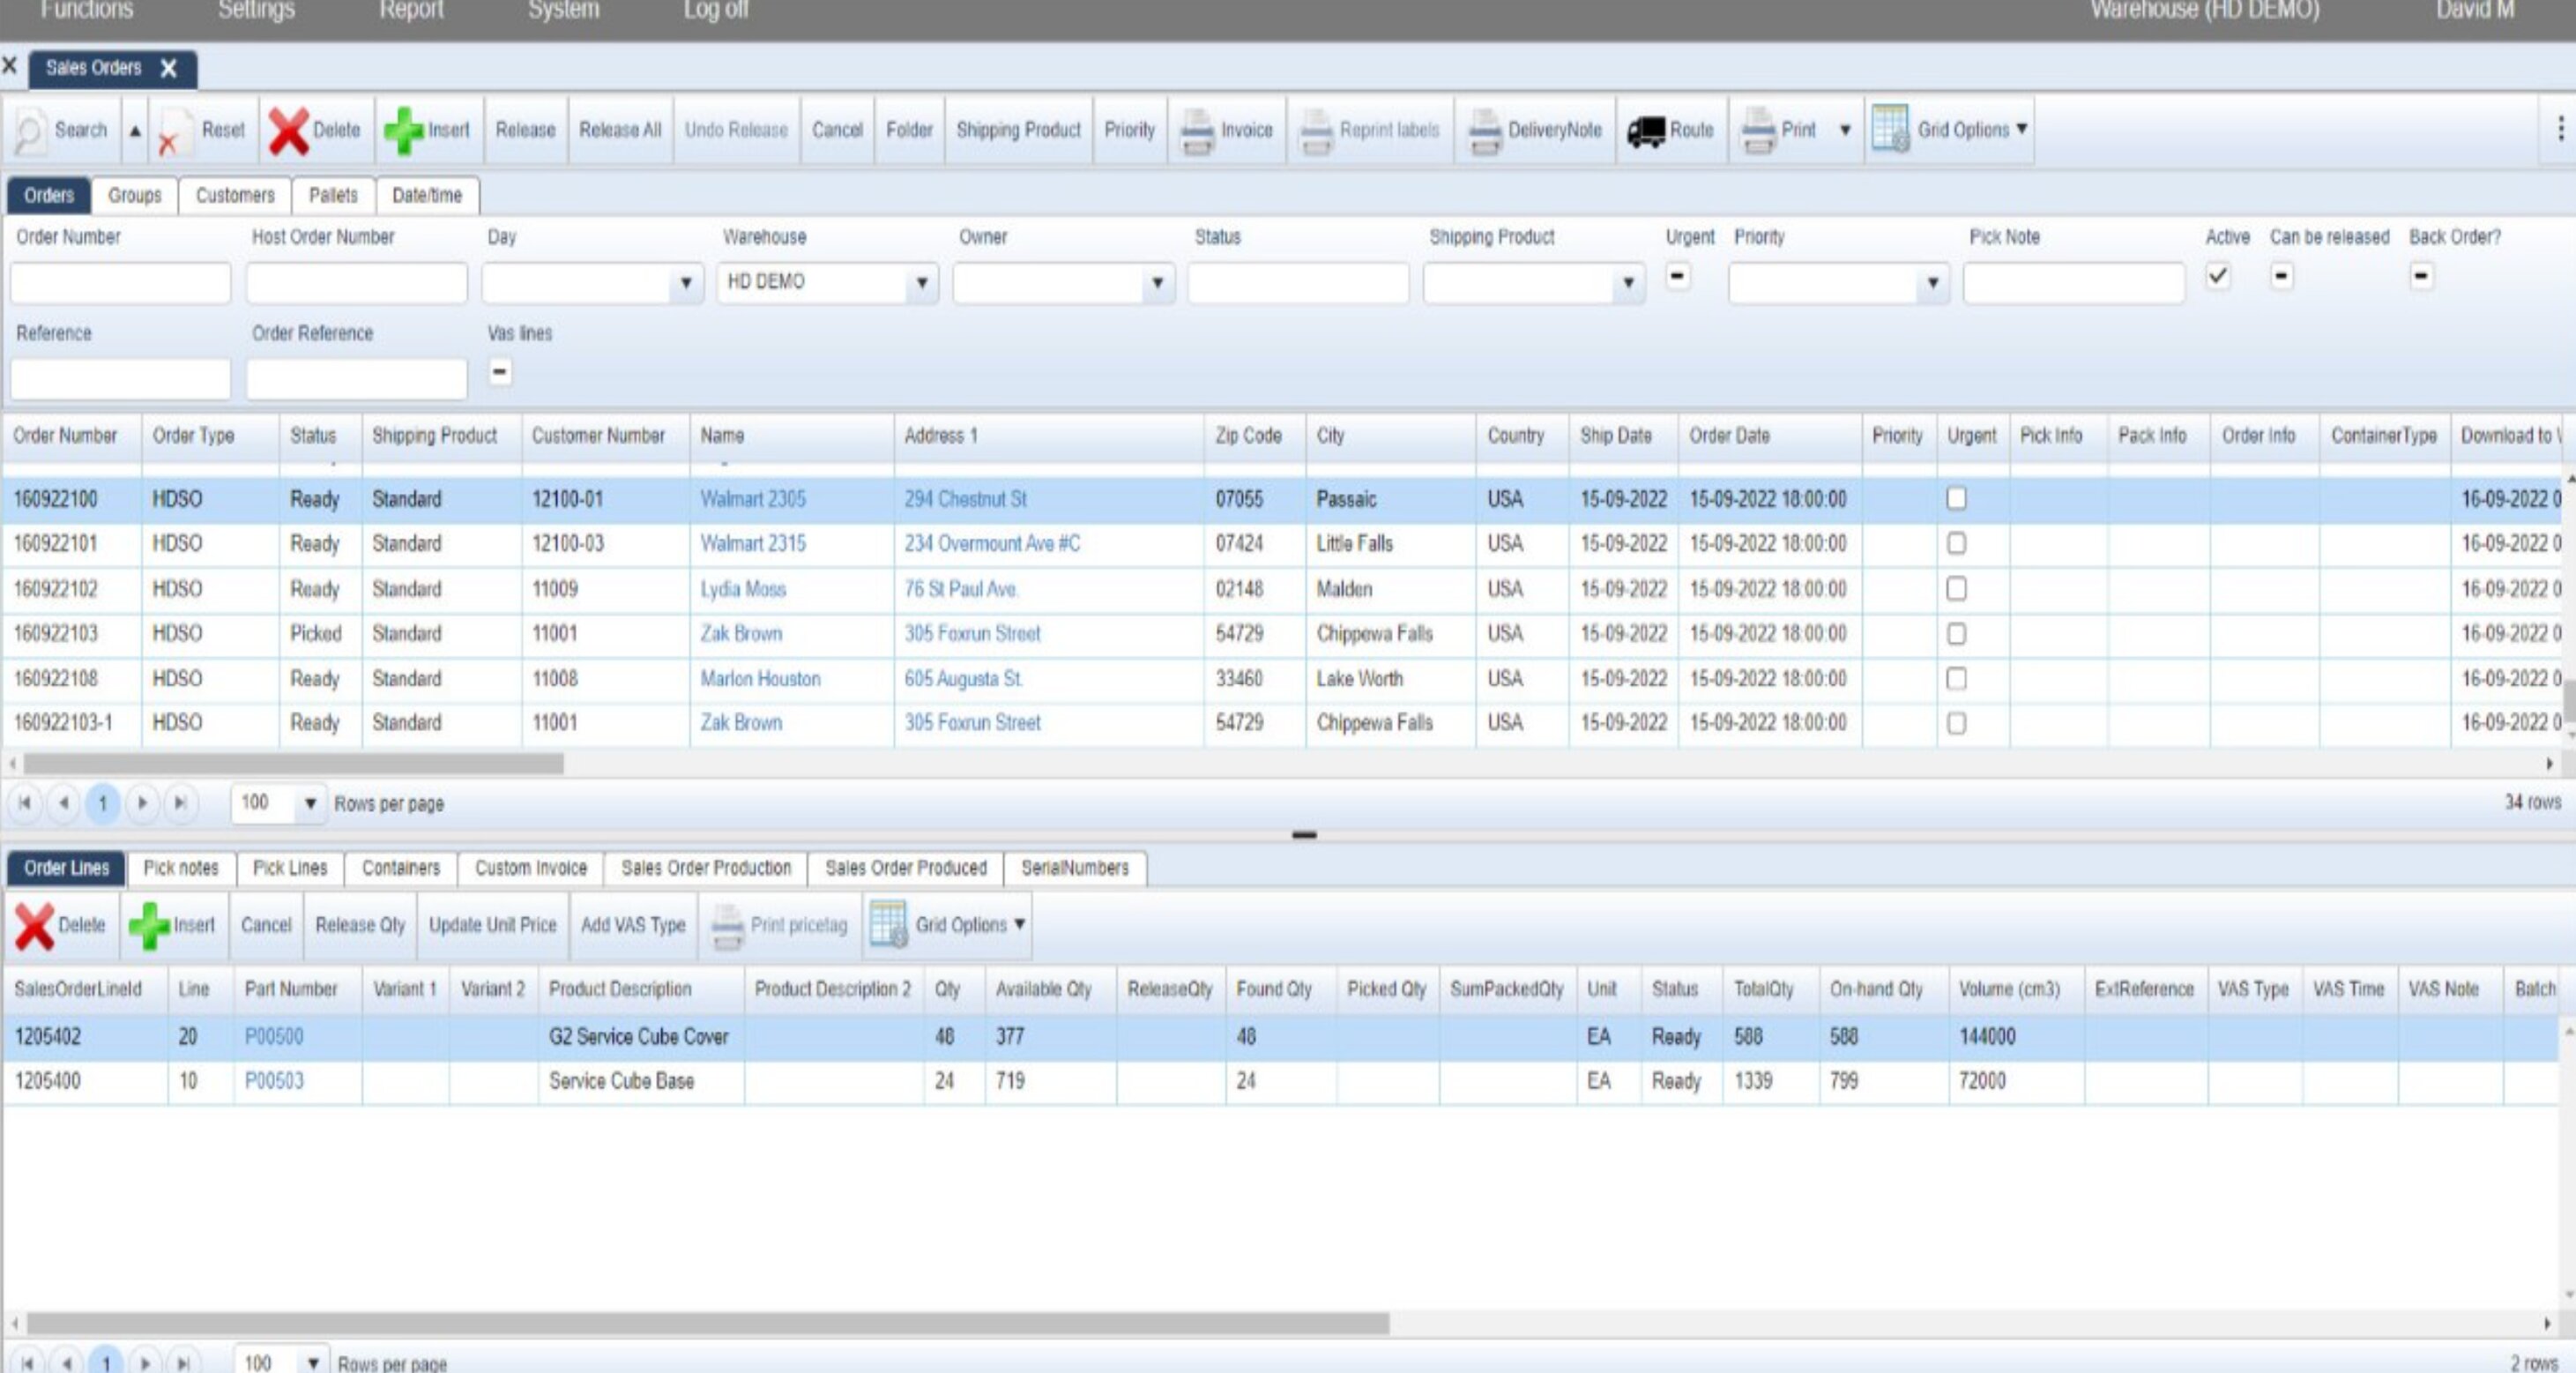The image size is (2576, 1373).
Task: Click the green Insert icon in Order Lines toolbar
Action: pos(149,926)
